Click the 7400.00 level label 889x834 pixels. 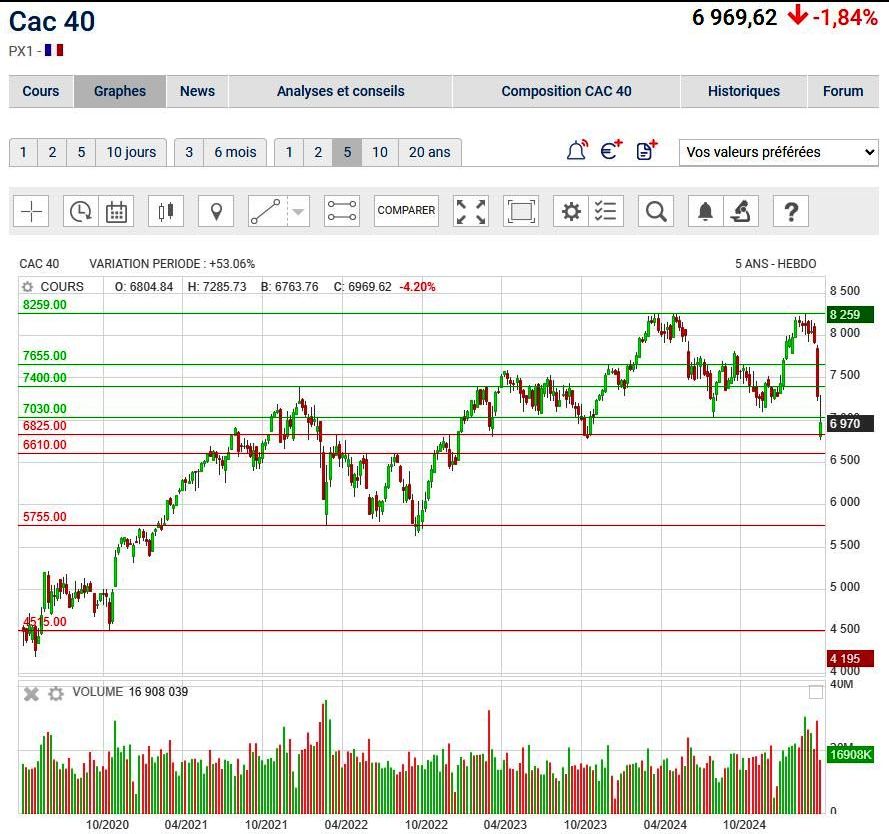click(x=44, y=378)
